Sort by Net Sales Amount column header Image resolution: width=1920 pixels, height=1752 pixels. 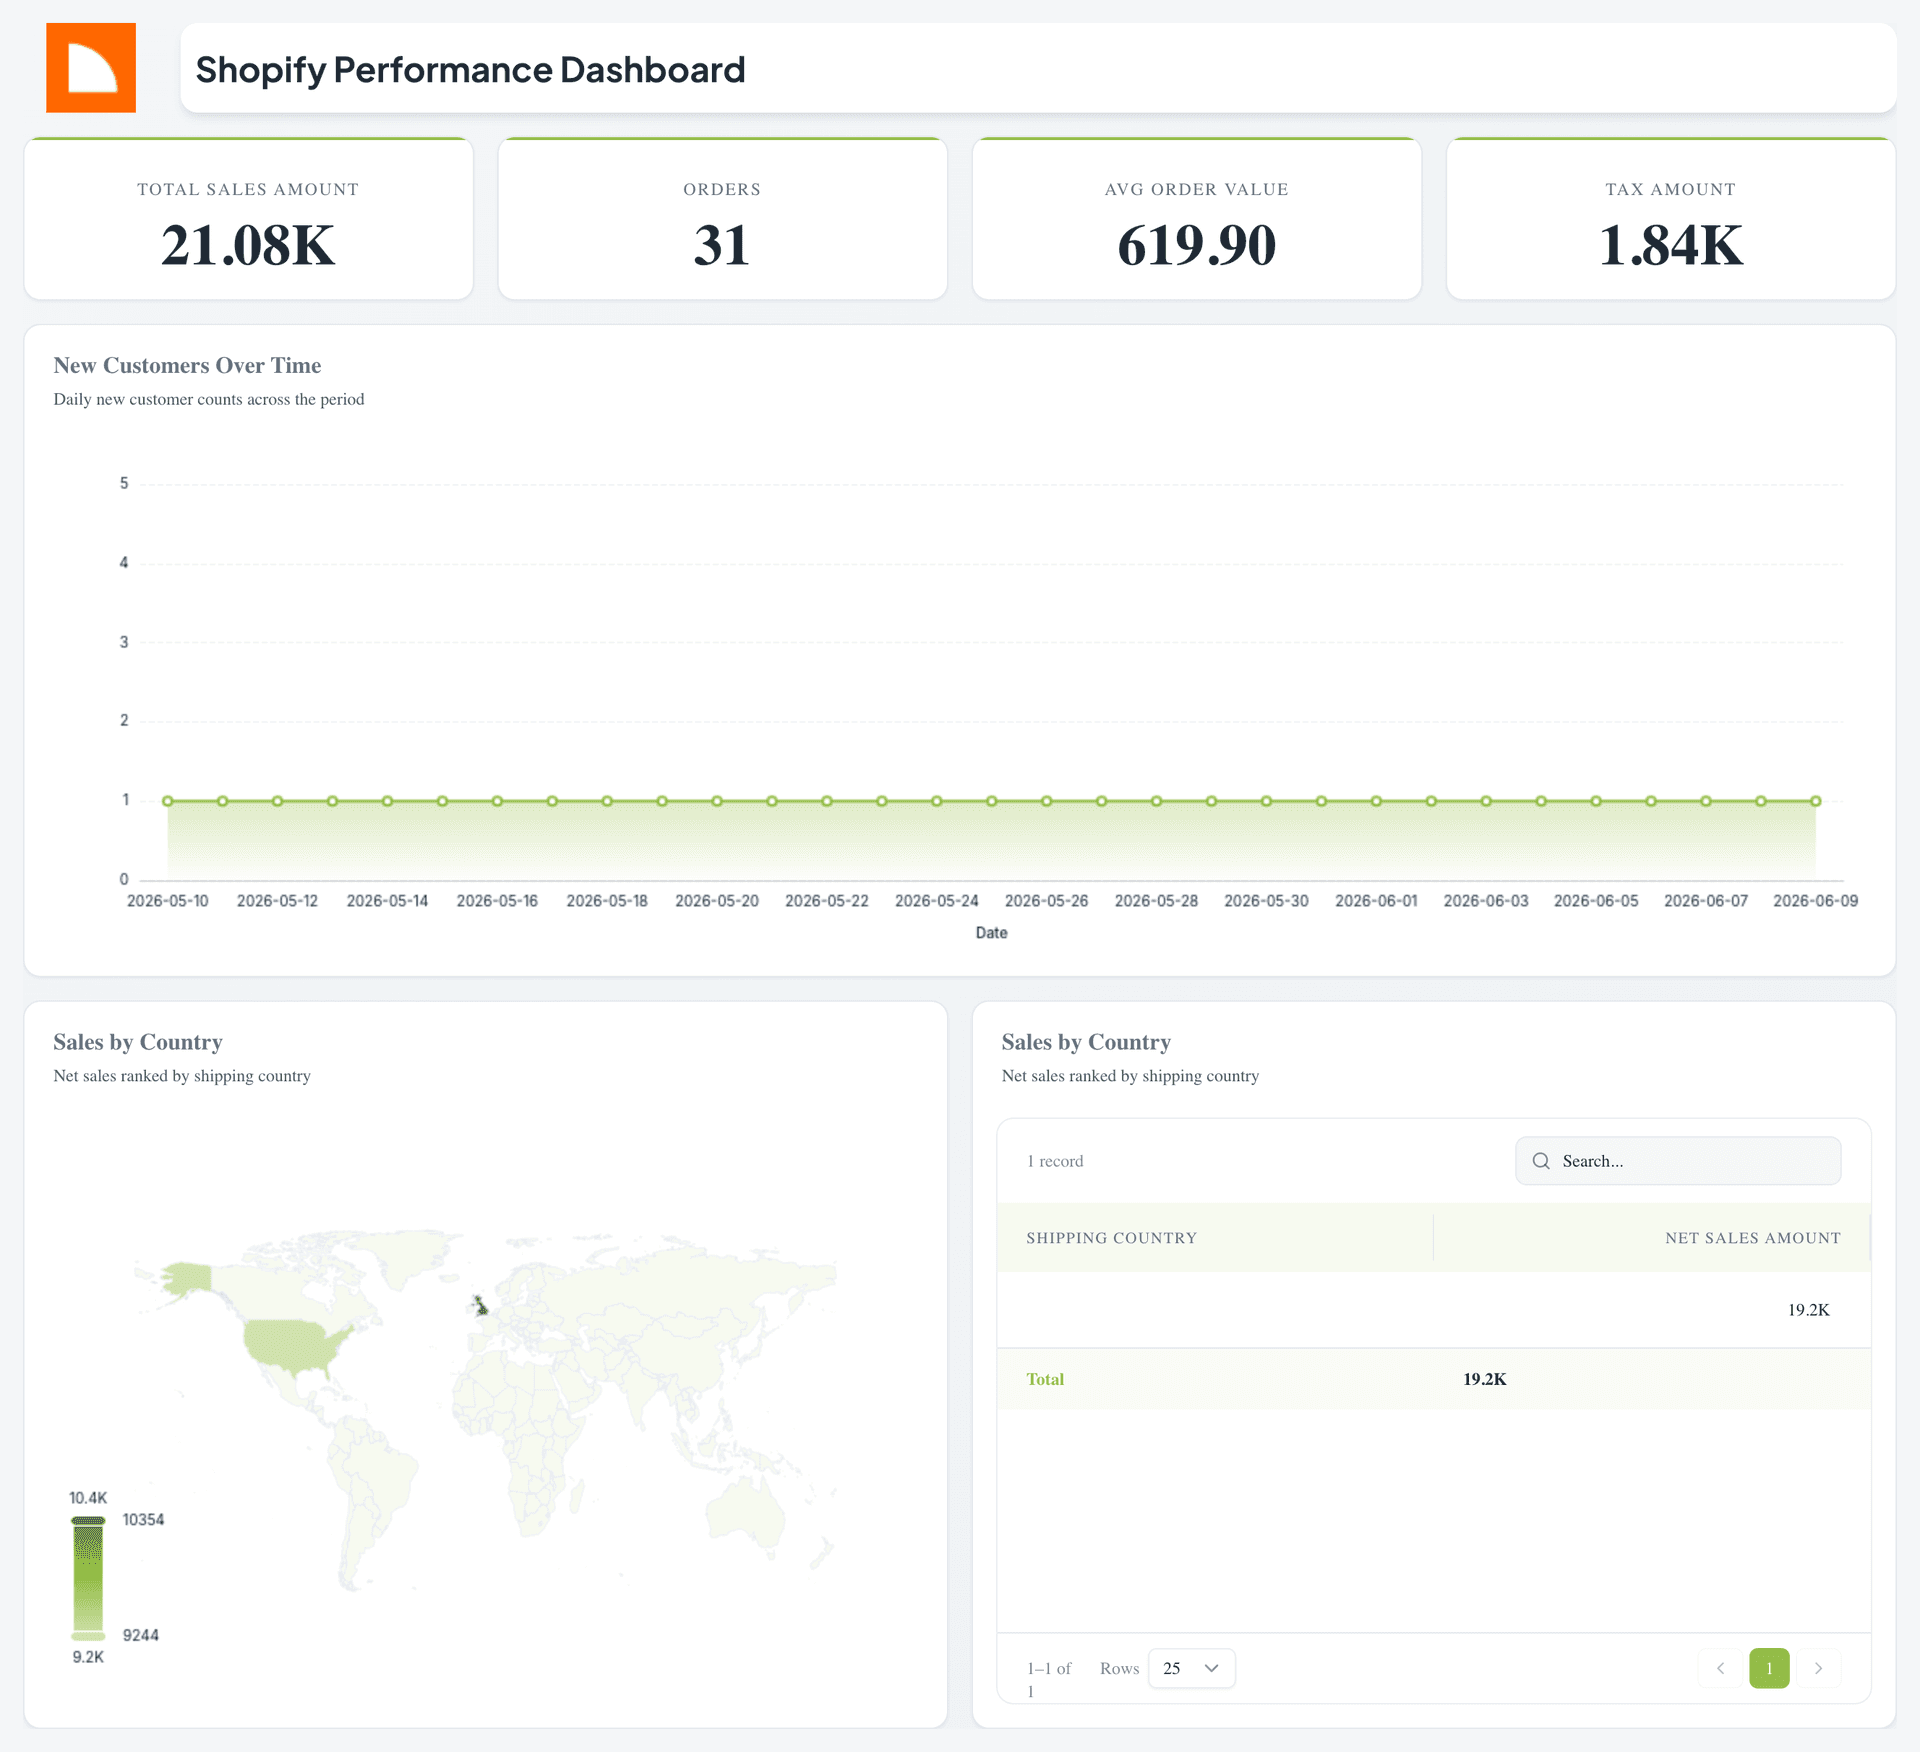1752,1238
